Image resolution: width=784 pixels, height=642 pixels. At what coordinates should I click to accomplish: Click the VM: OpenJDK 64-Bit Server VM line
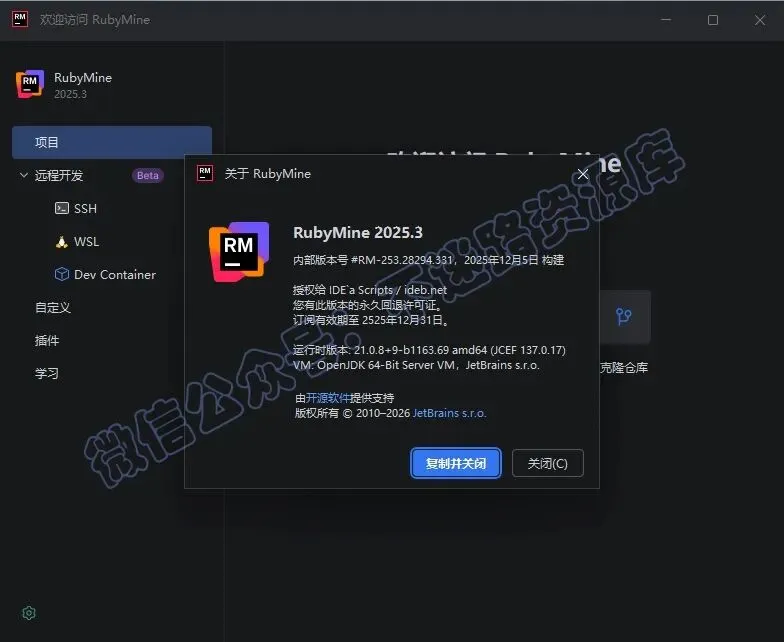(x=416, y=365)
